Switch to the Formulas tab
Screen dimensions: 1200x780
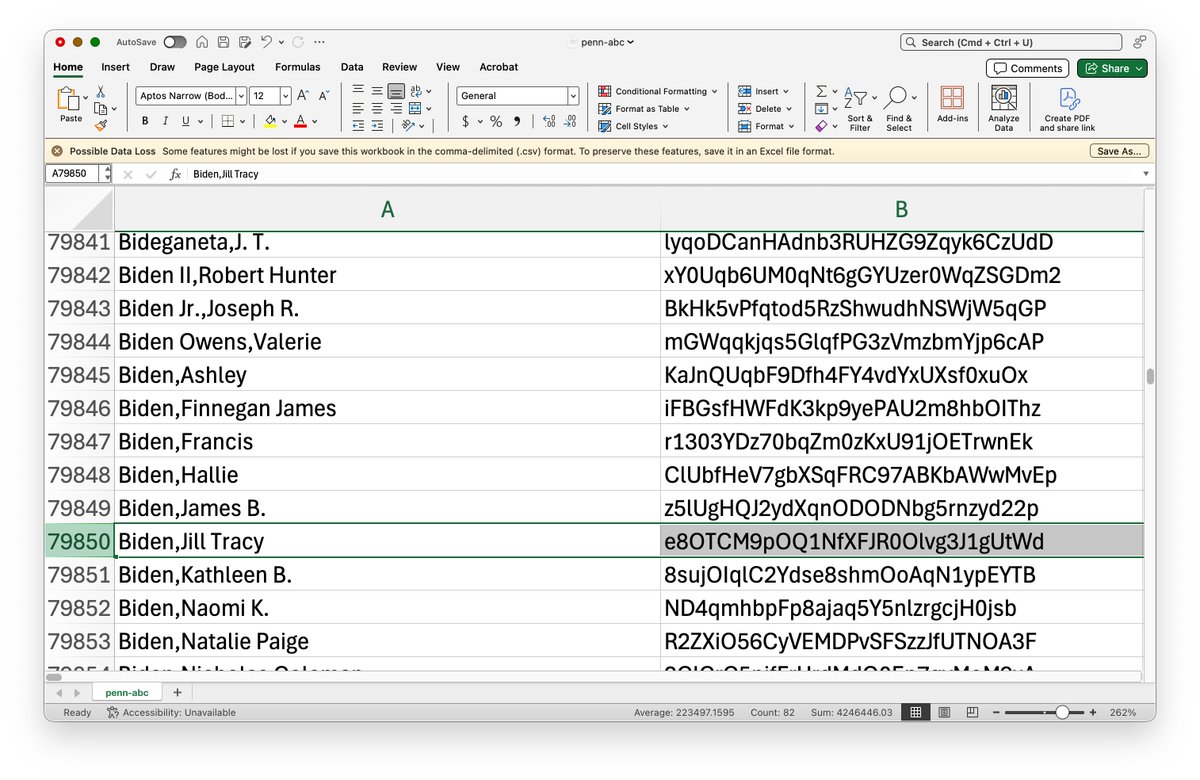298,67
